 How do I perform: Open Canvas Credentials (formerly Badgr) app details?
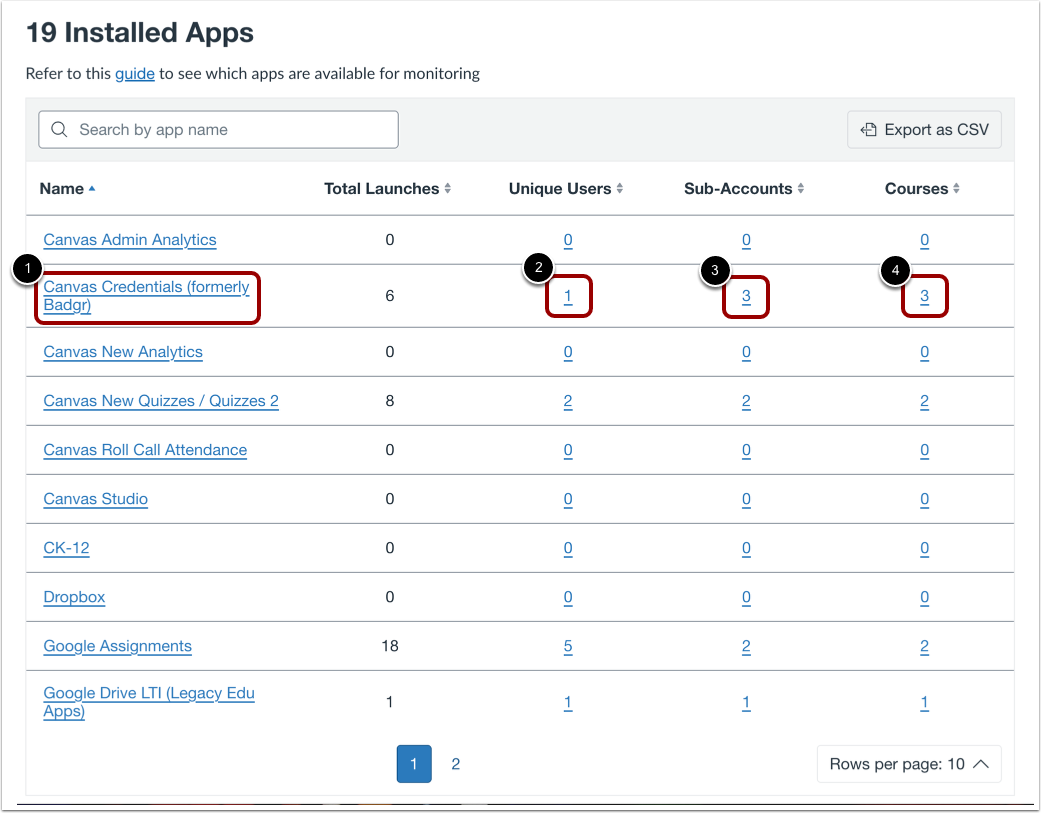[146, 296]
